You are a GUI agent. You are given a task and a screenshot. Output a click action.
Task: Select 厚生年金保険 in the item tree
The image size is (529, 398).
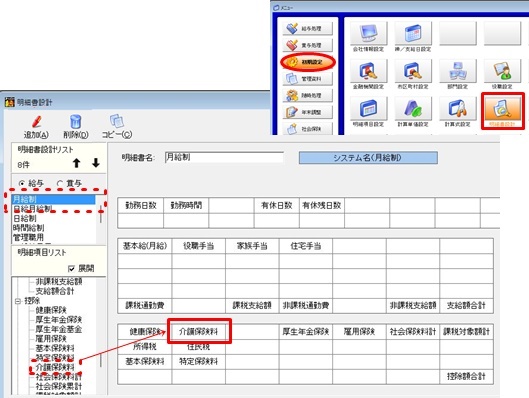tap(59, 319)
